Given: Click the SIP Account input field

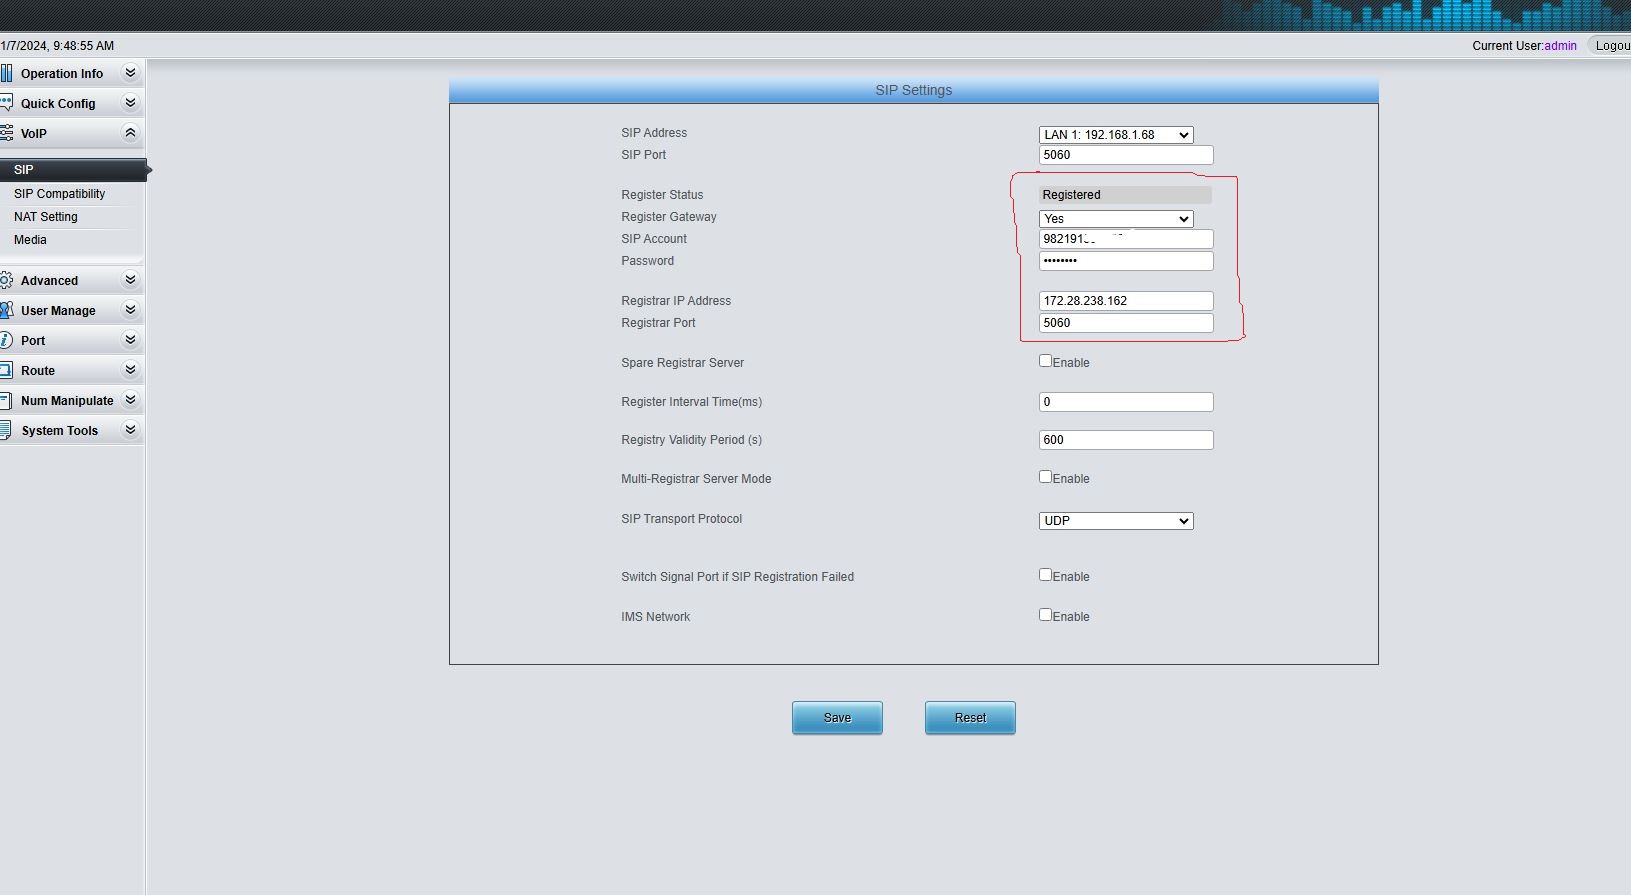Looking at the screenshot, I should click(1126, 239).
